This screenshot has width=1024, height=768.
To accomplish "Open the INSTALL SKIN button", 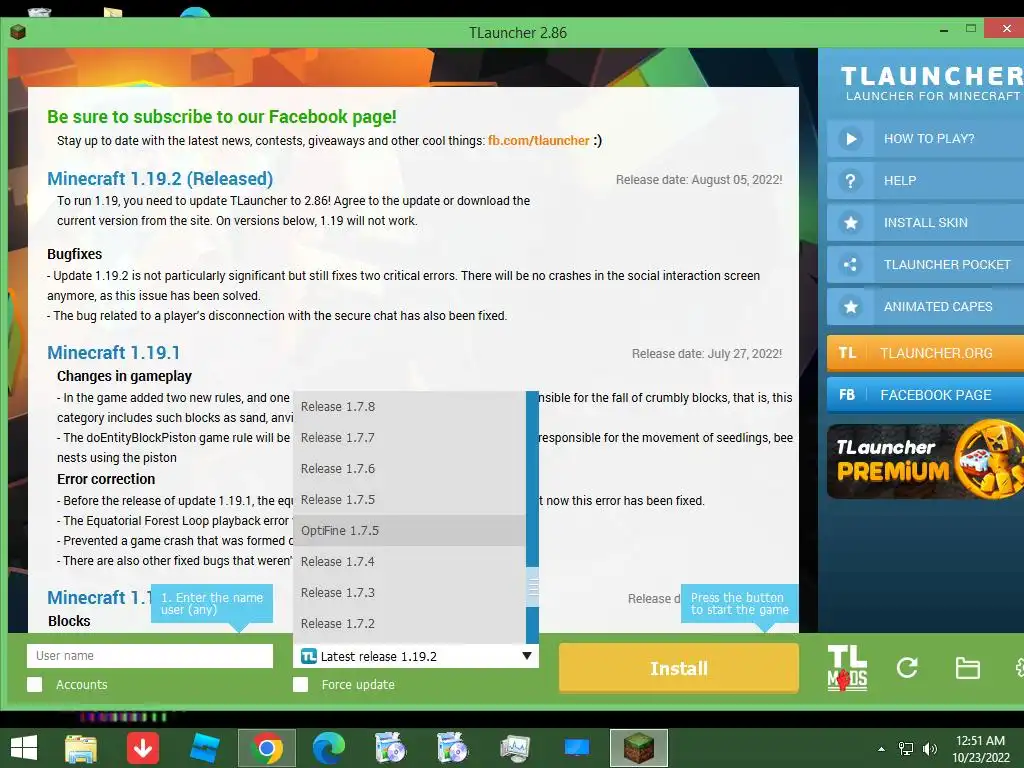I will point(925,223).
